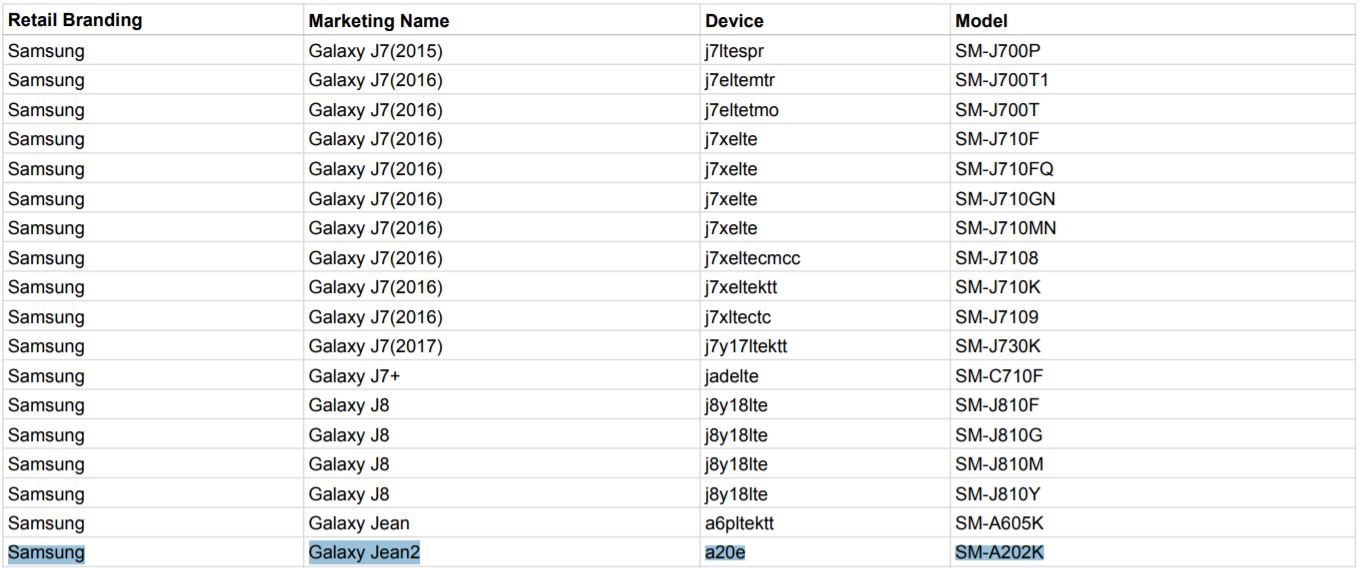Select the SM-J810G model cell
1364x568 pixels.
[998, 435]
